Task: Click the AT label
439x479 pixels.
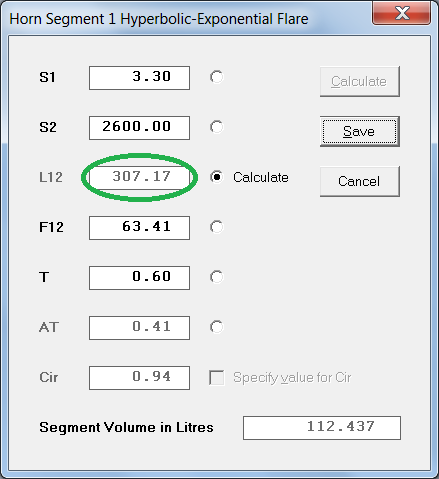Action: (x=49, y=327)
